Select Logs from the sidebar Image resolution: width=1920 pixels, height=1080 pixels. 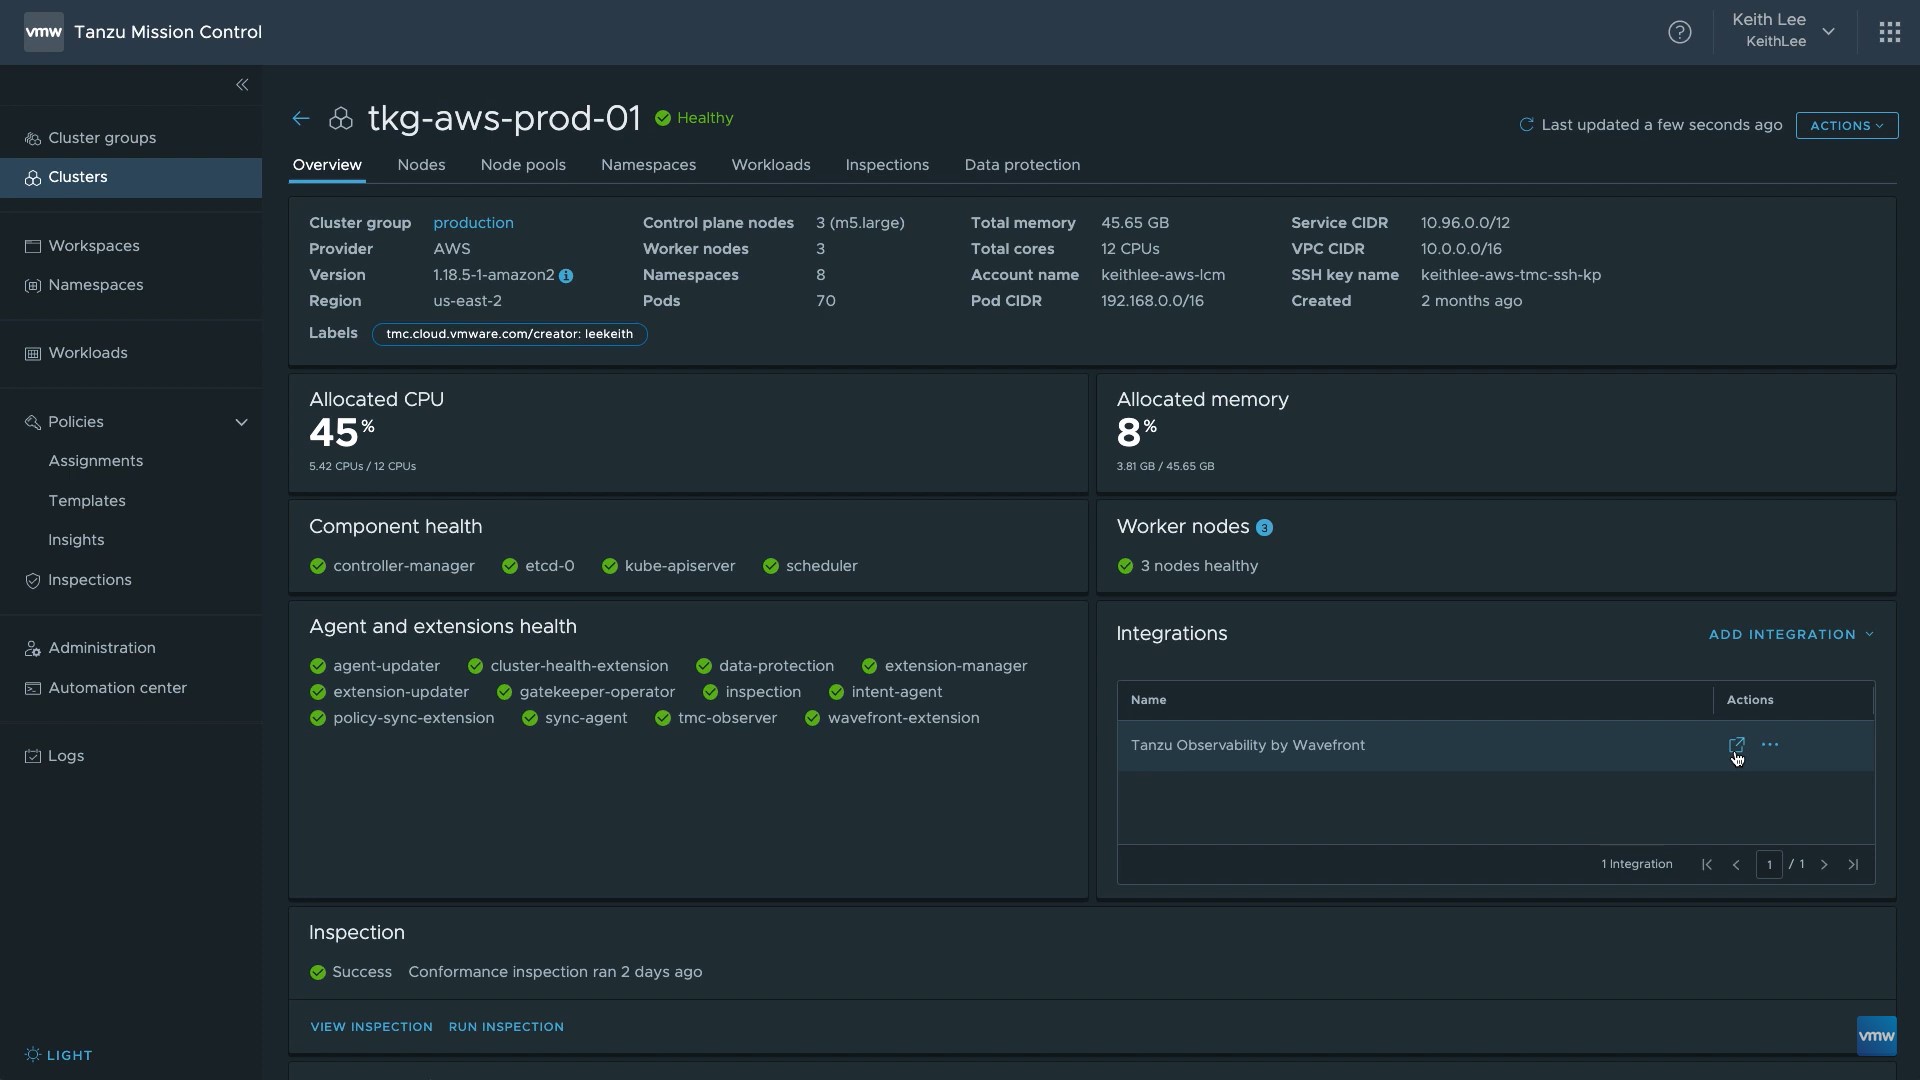(x=64, y=755)
